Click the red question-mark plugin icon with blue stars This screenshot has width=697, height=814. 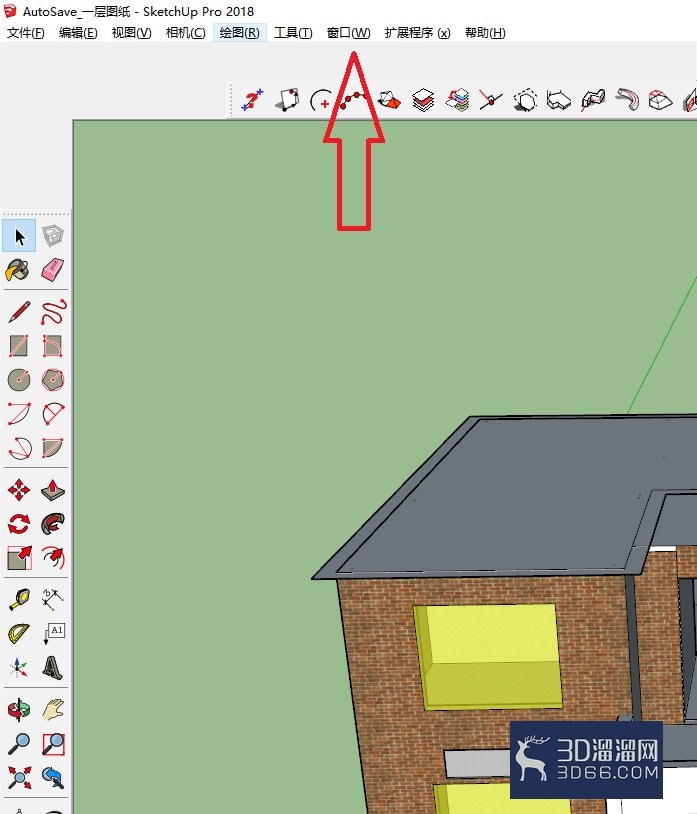[252, 100]
